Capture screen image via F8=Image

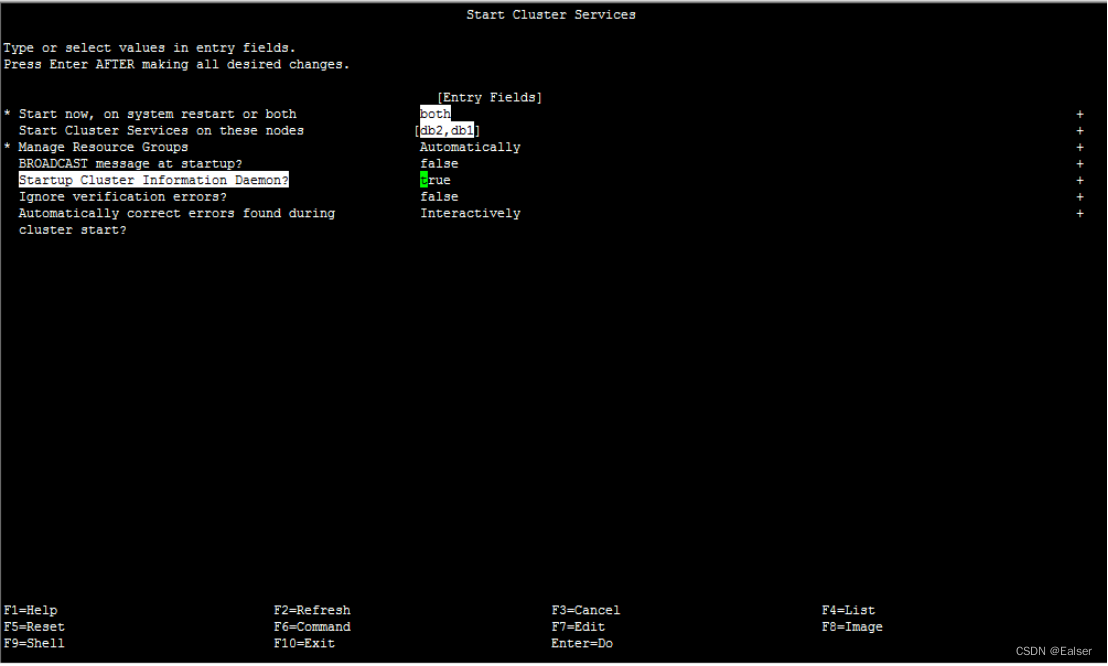point(850,626)
